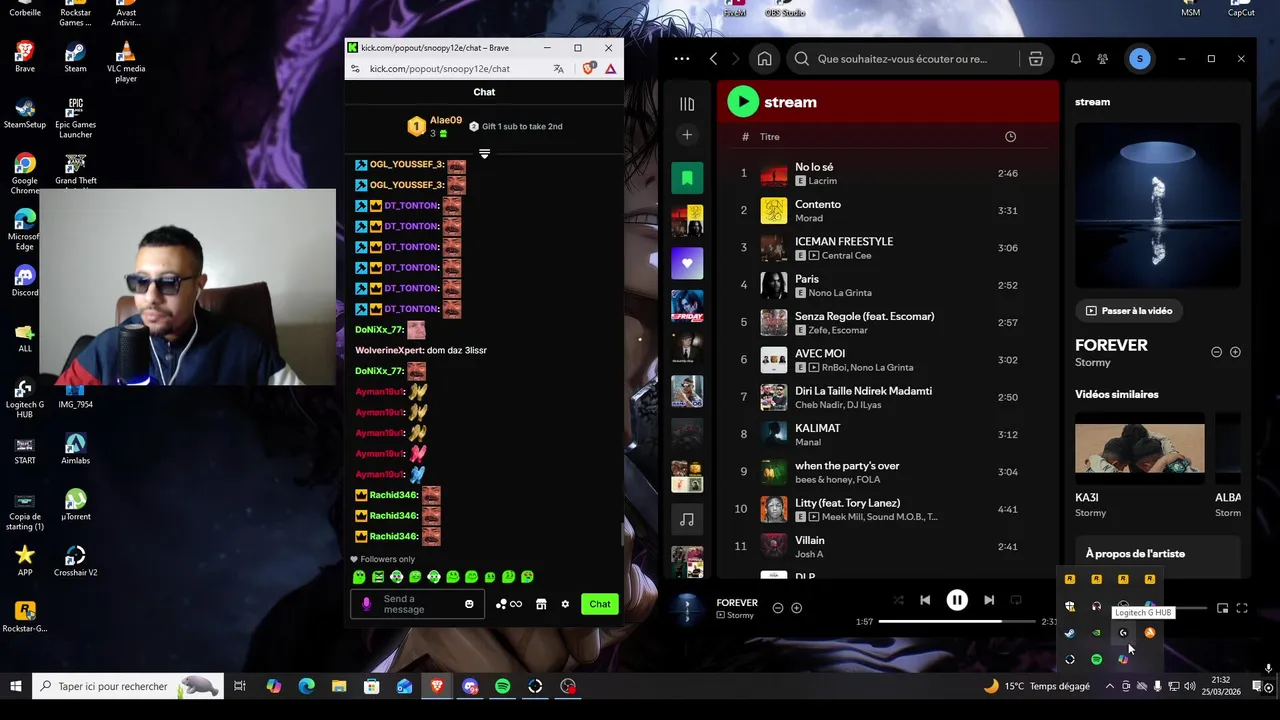Open Spotify notifications bell
The width and height of the screenshot is (1280, 720).
point(1076,59)
